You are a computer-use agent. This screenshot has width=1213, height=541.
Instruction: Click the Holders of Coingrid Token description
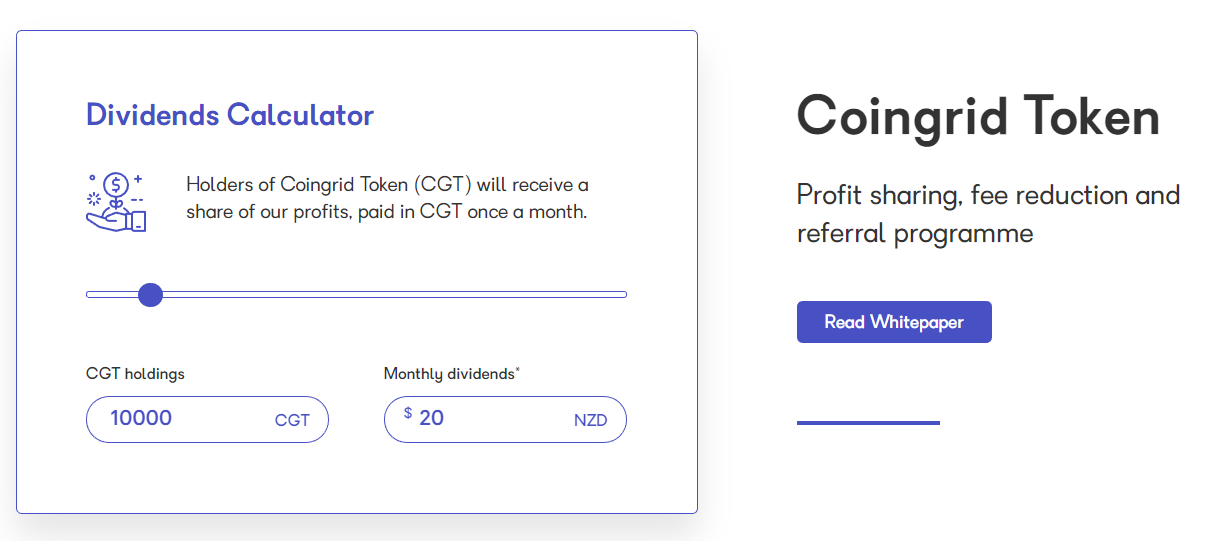click(x=387, y=198)
